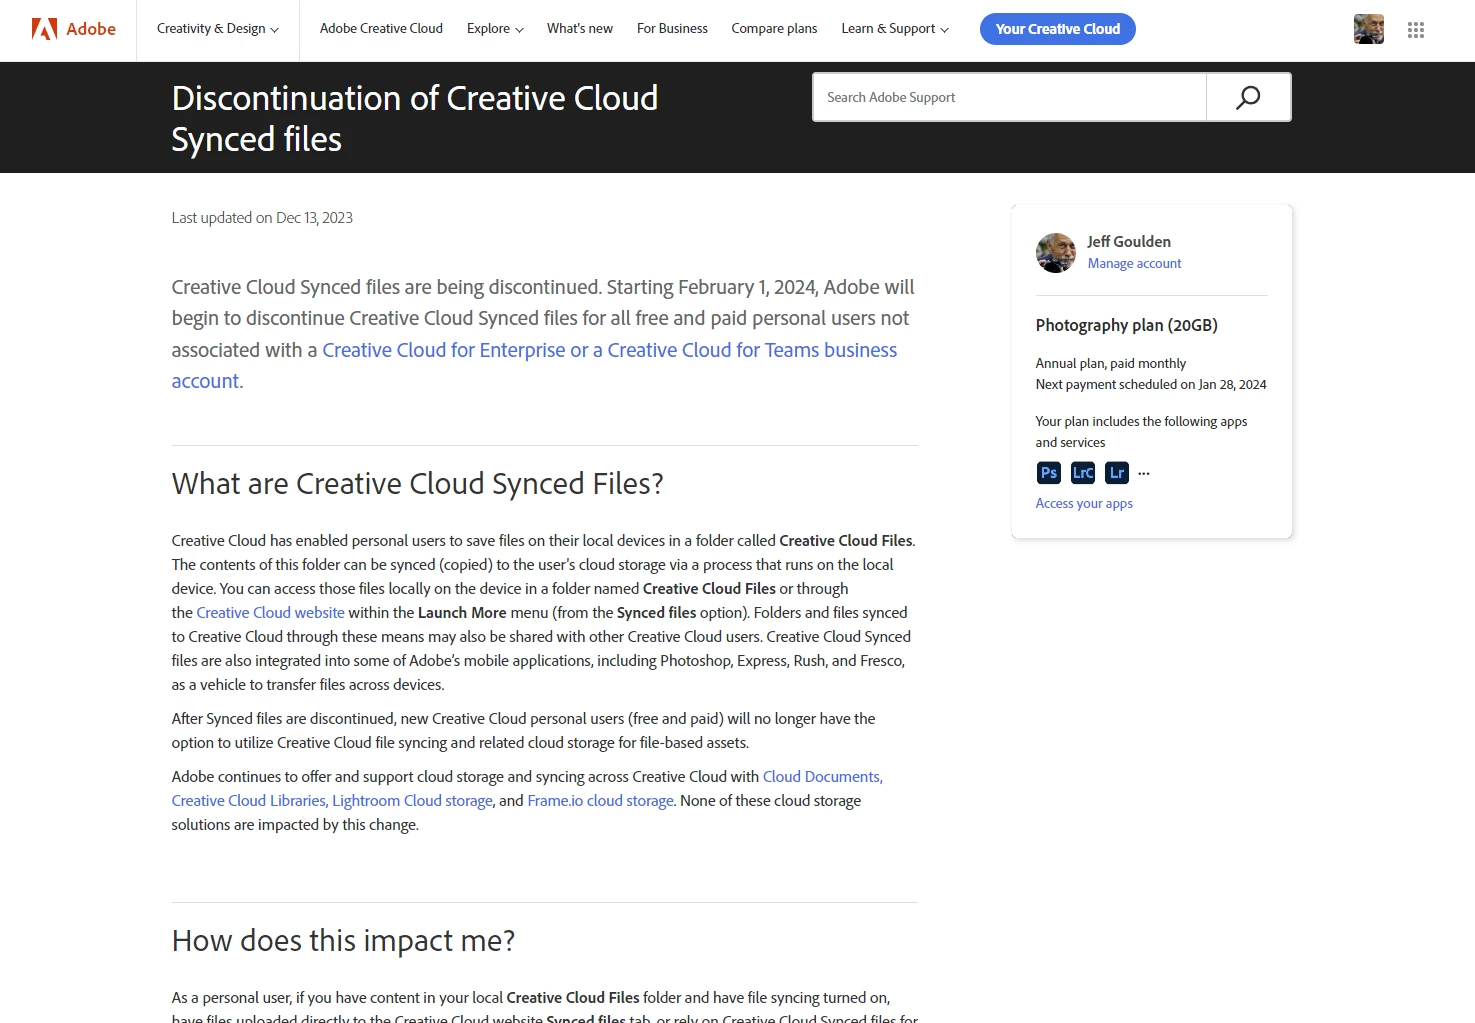The width and height of the screenshot is (1475, 1023).
Task: Click Jeff Goulden's profile photo in the card
Action: [x=1056, y=253]
